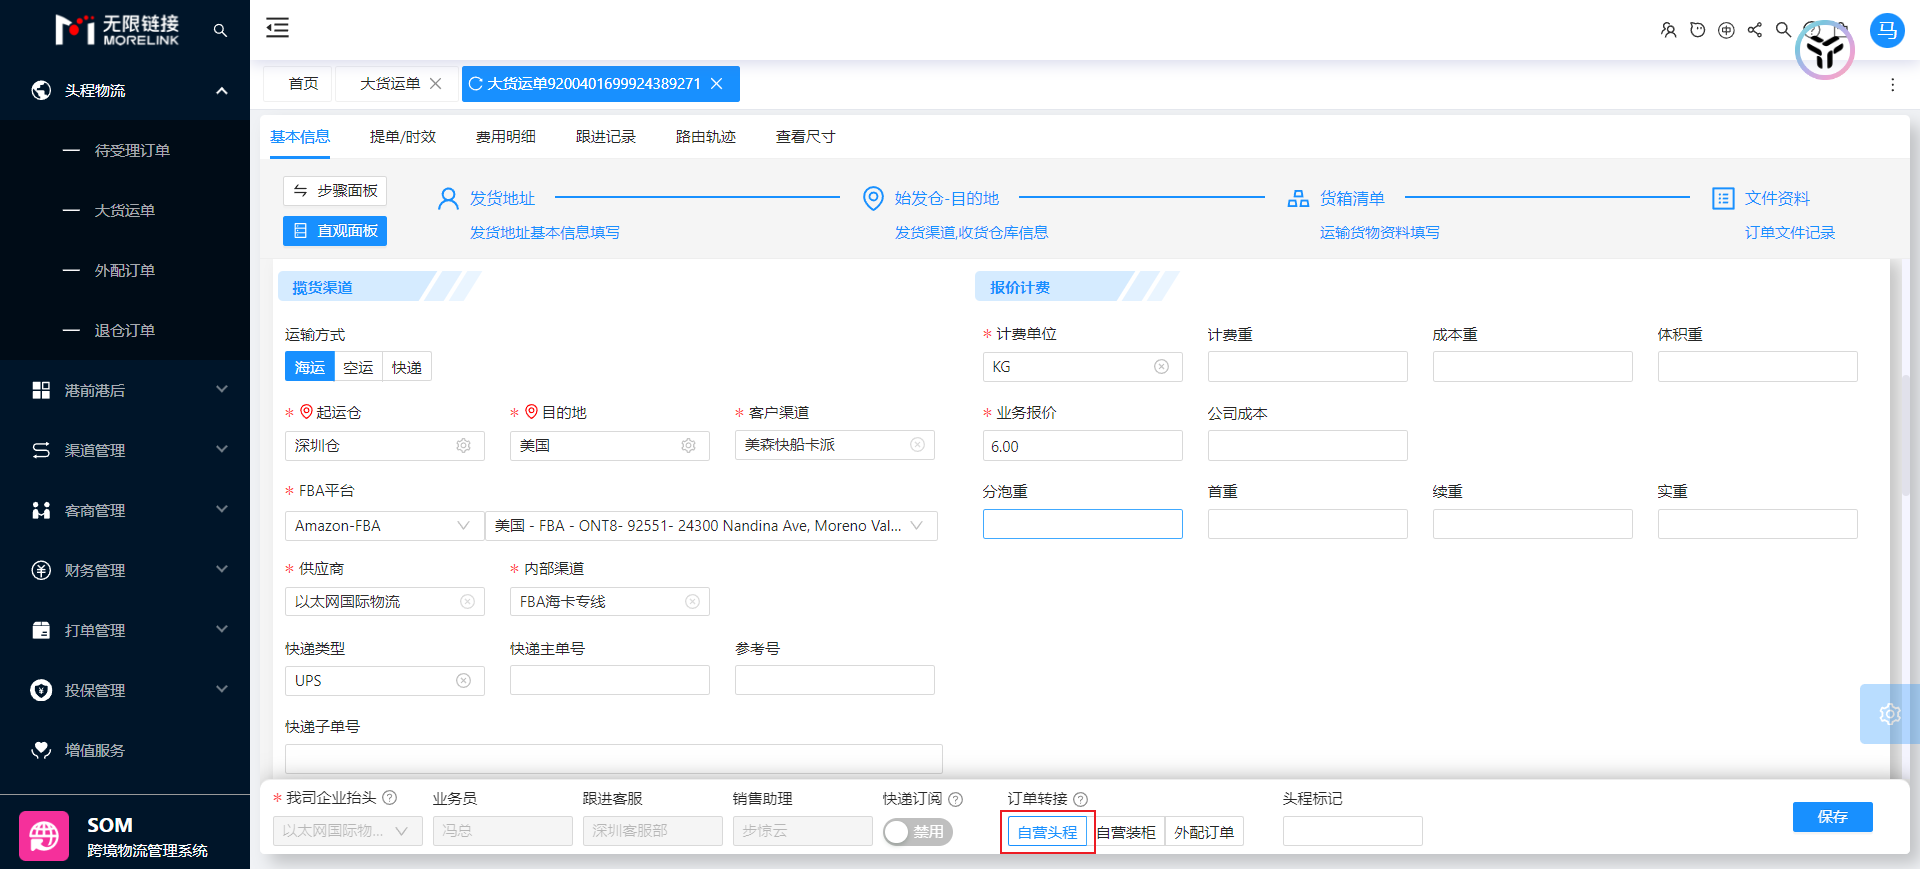Switch to the 路由轨迹 tab
This screenshot has height=869, width=1920.
point(706,137)
